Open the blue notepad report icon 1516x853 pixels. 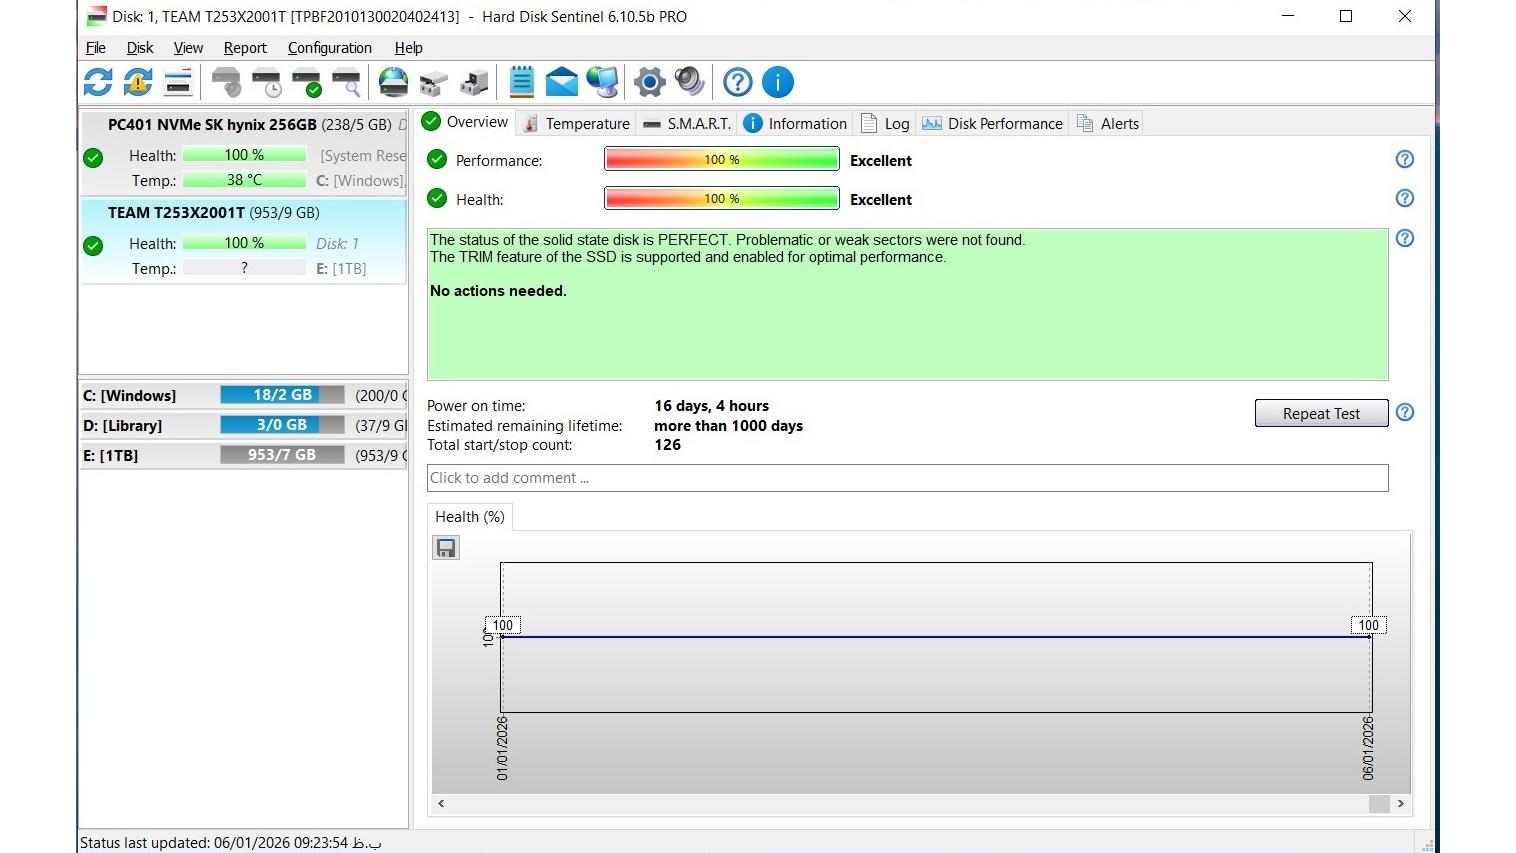click(521, 82)
